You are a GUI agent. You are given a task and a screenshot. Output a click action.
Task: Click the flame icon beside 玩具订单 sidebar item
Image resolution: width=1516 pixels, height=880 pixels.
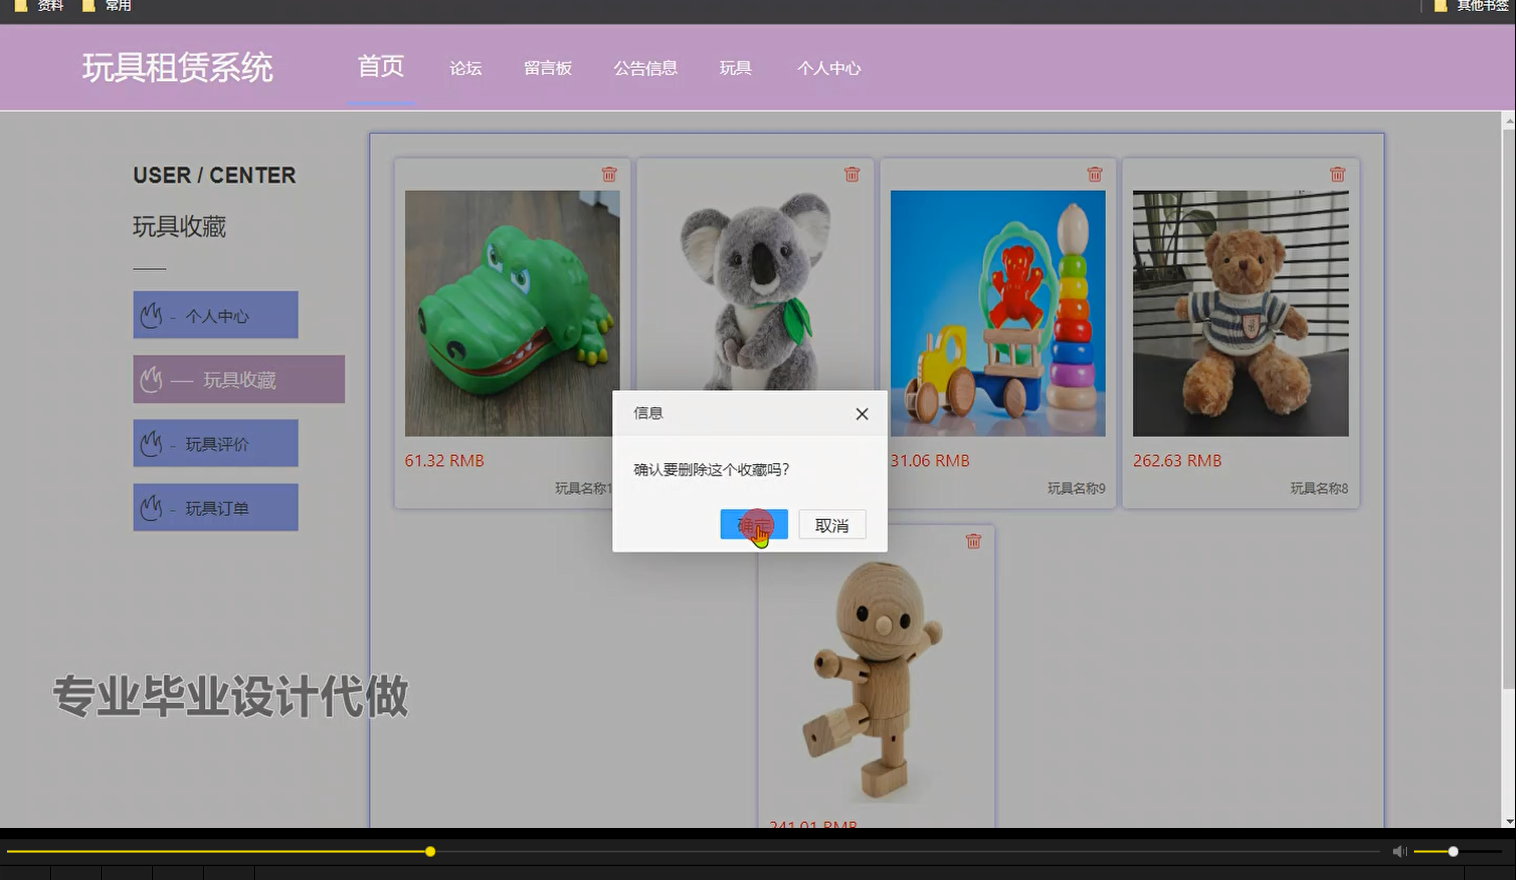click(151, 507)
